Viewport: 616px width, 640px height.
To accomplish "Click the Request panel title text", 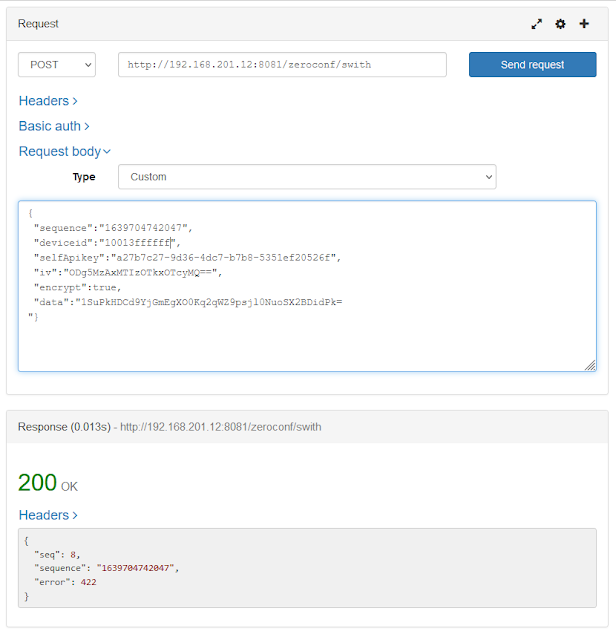I will point(38,23).
